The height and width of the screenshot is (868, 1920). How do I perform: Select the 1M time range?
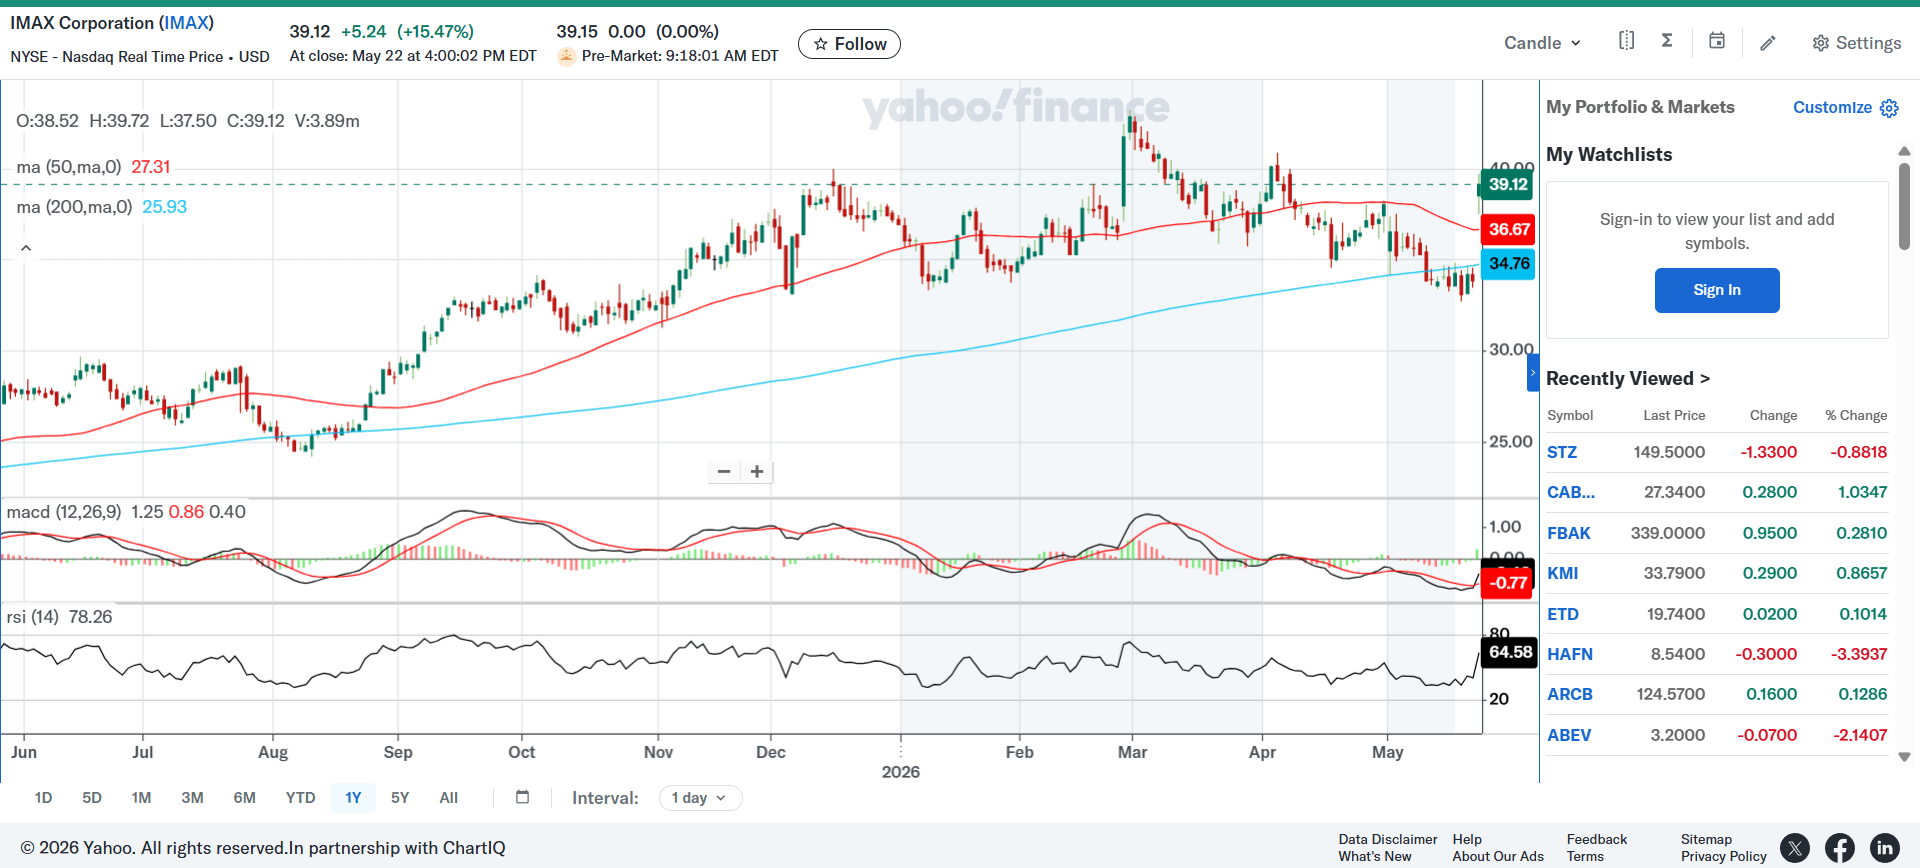tap(141, 798)
